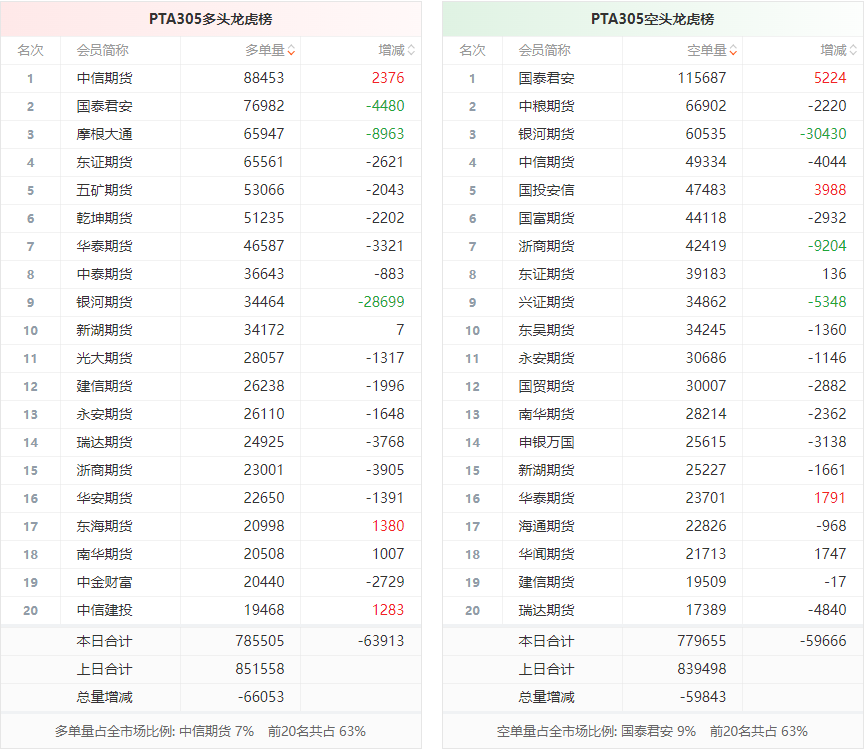Screen dimensions: 865x751
Task: Click sort icon beside 增减 in 空头 table
Action: pos(853,51)
